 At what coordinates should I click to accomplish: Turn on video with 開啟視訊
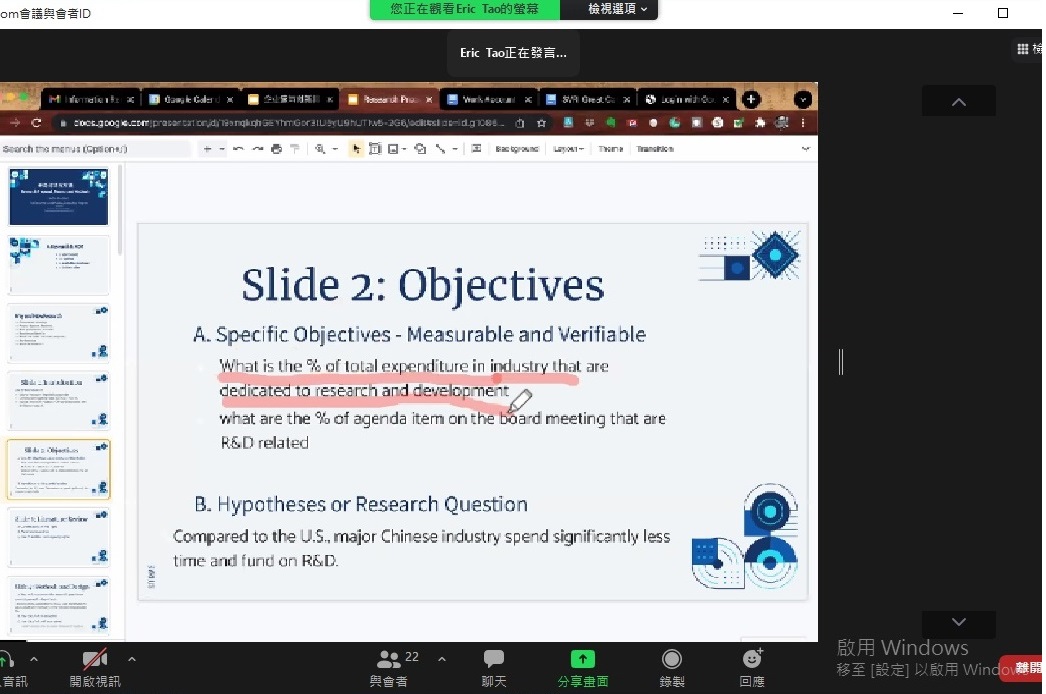pos(95,667)
